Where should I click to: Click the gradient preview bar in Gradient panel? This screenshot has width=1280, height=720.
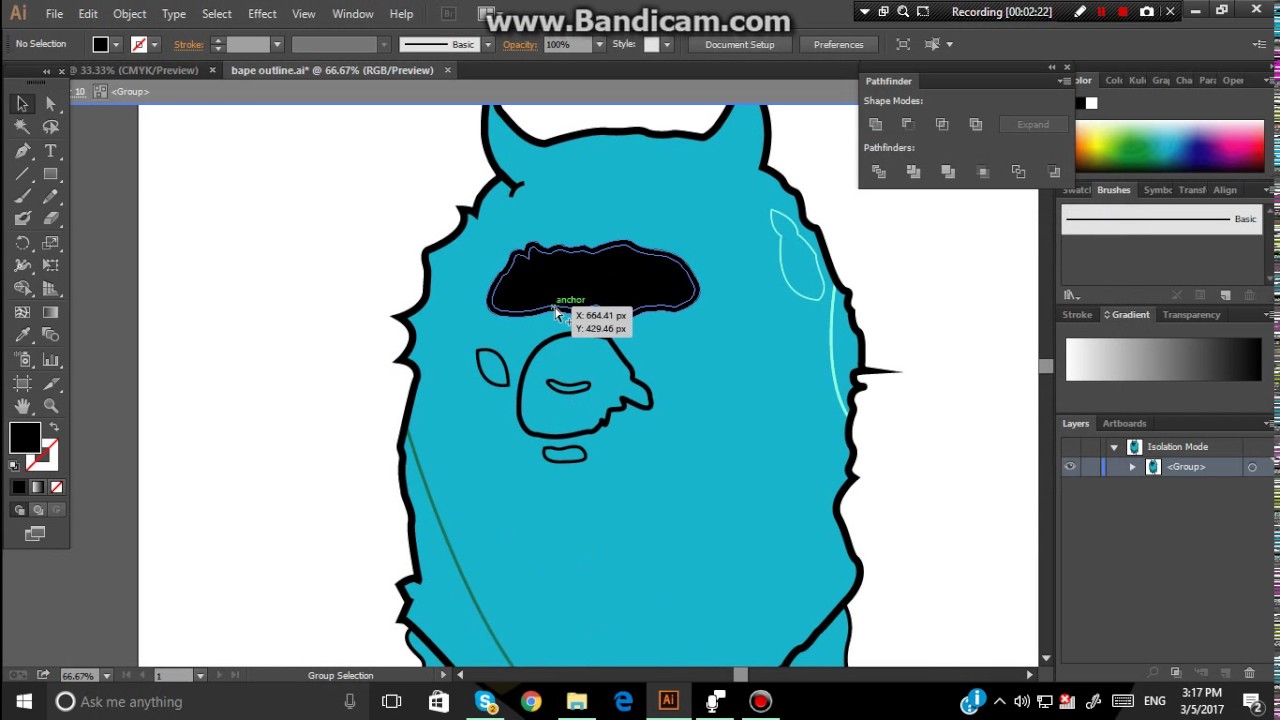pos(1163,359)
